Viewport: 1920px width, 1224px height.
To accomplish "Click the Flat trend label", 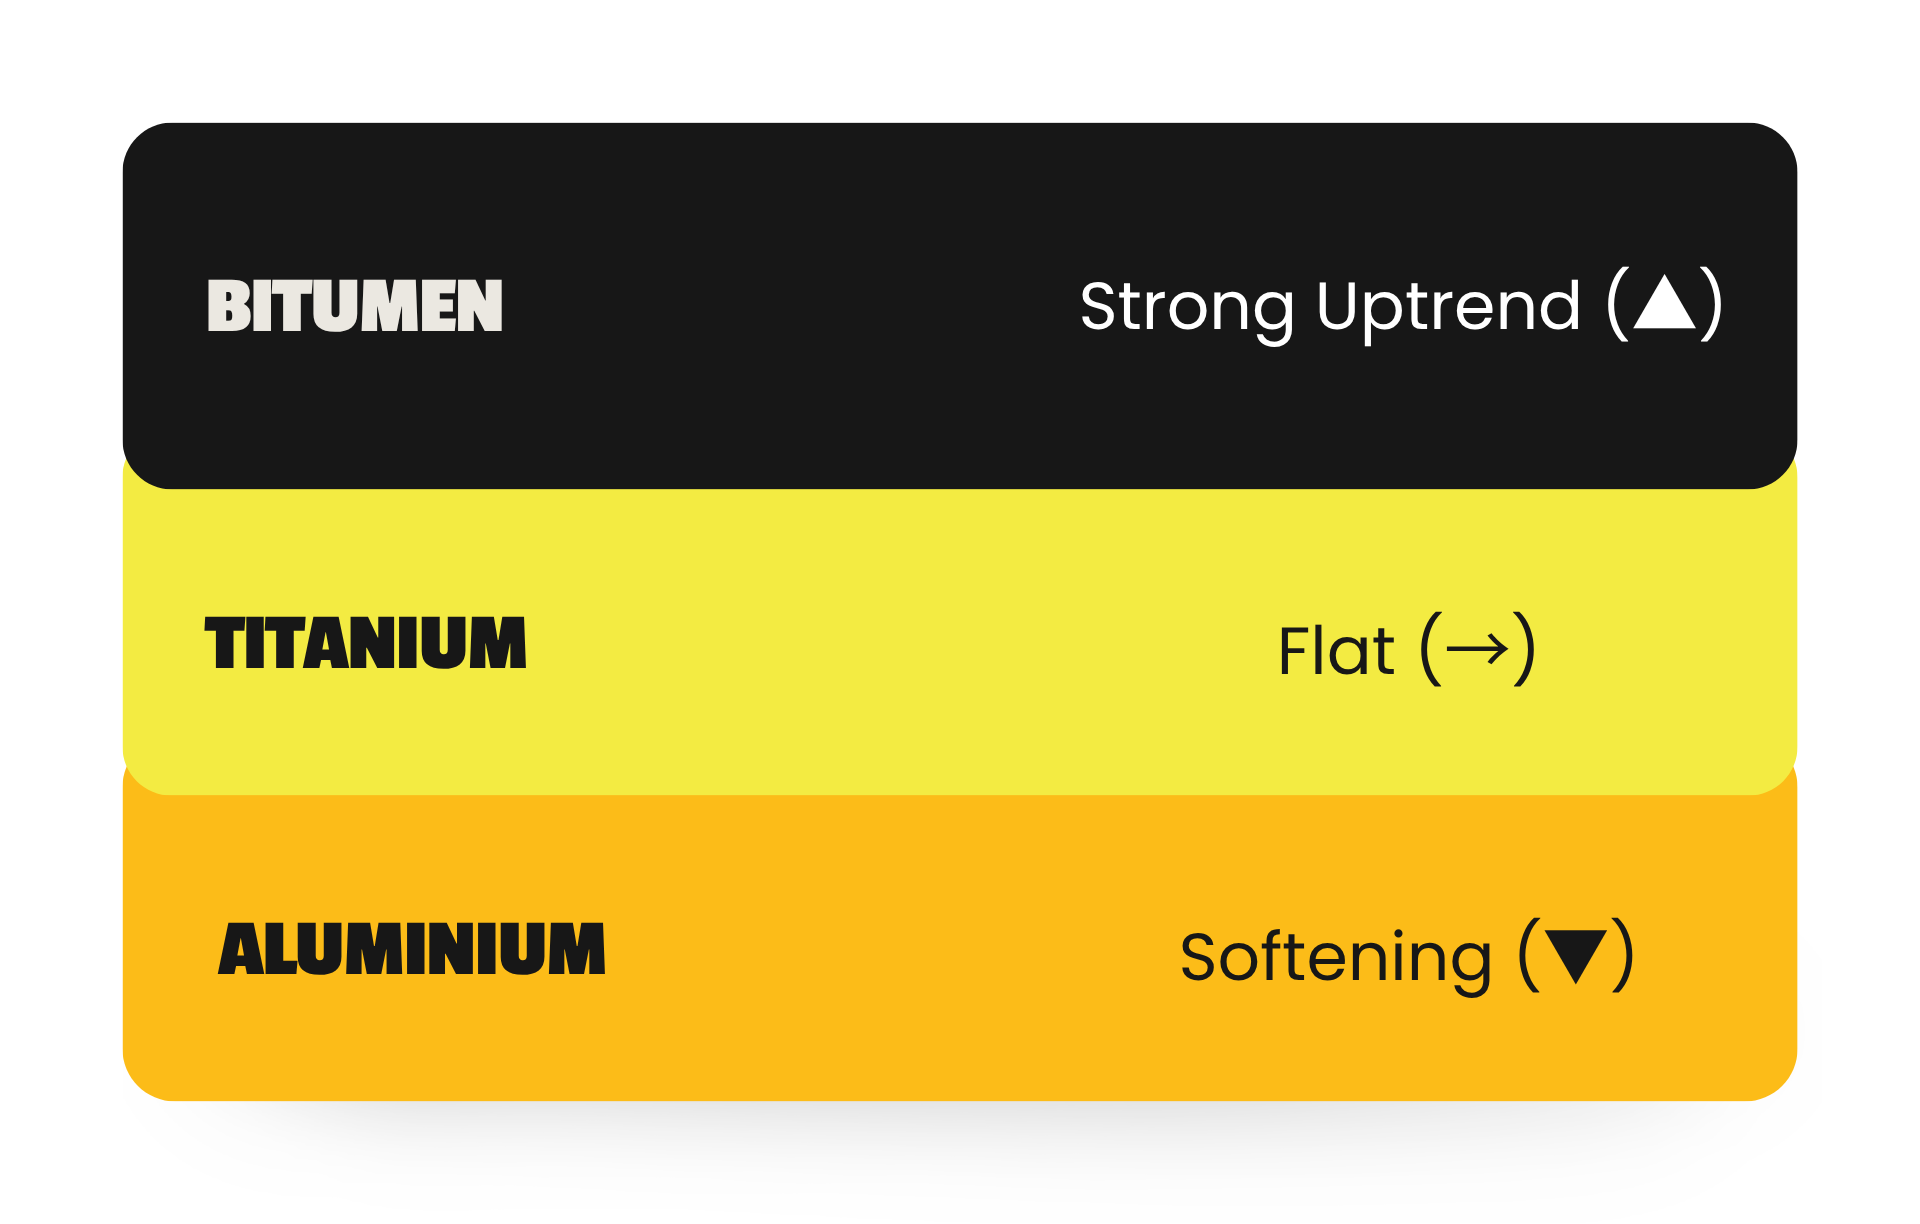I will [1336, 651].
